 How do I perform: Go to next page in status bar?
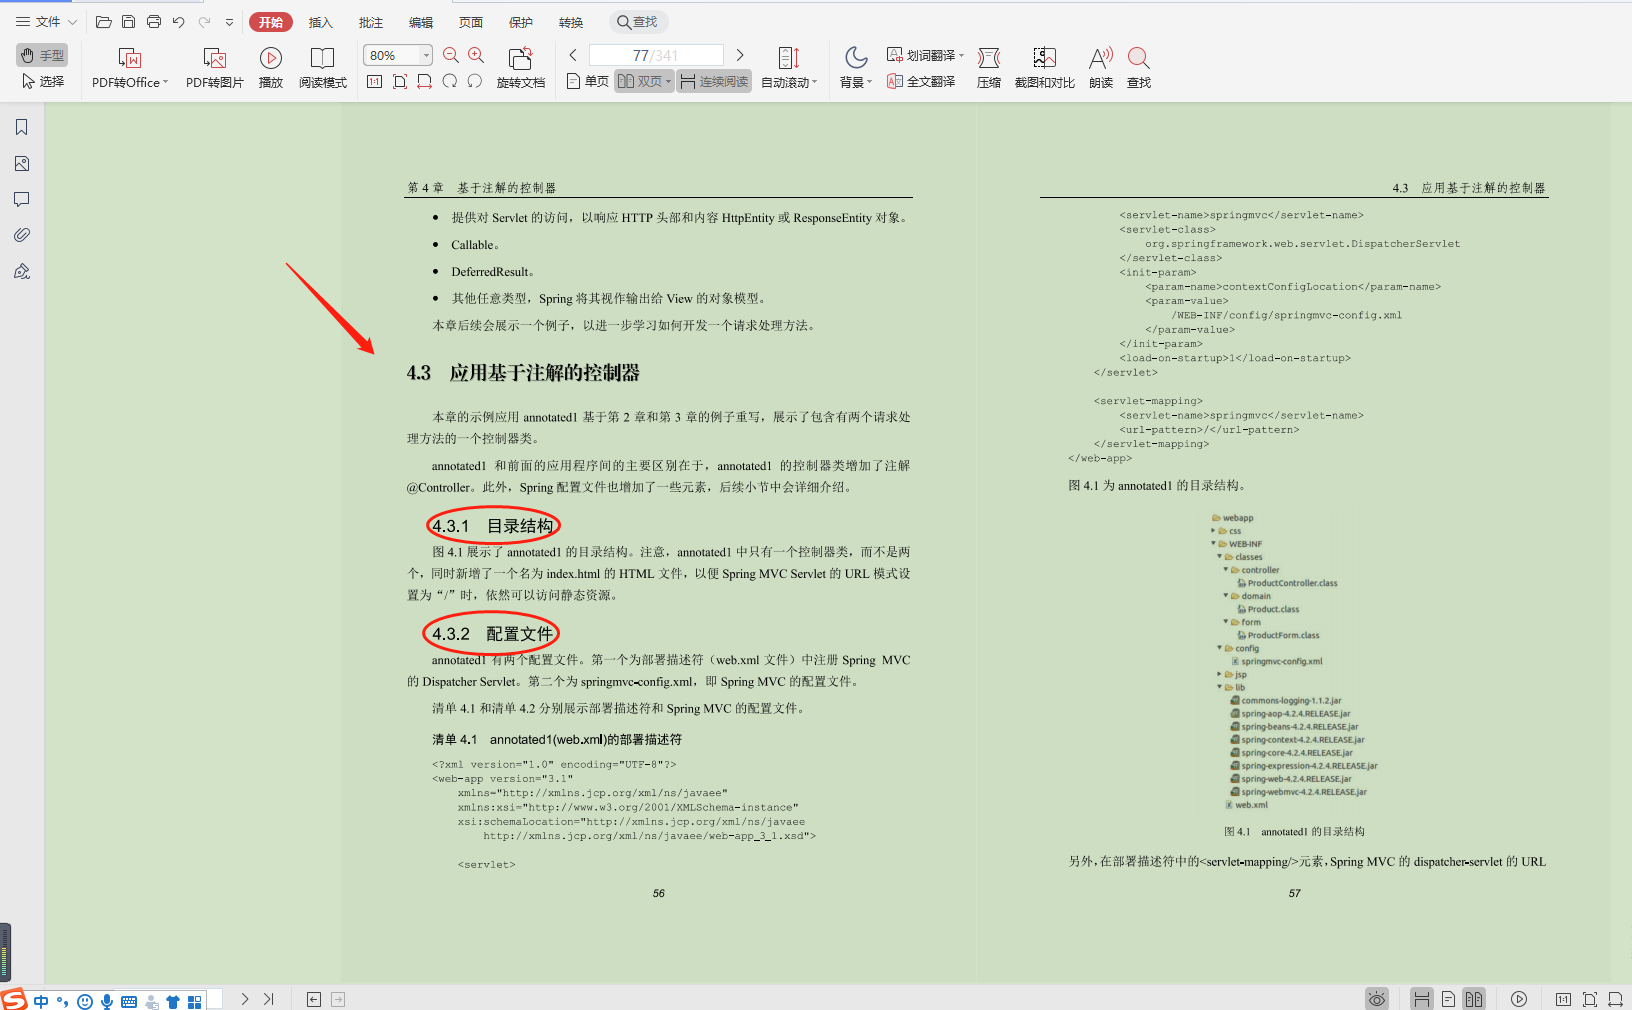click(245, 999)
